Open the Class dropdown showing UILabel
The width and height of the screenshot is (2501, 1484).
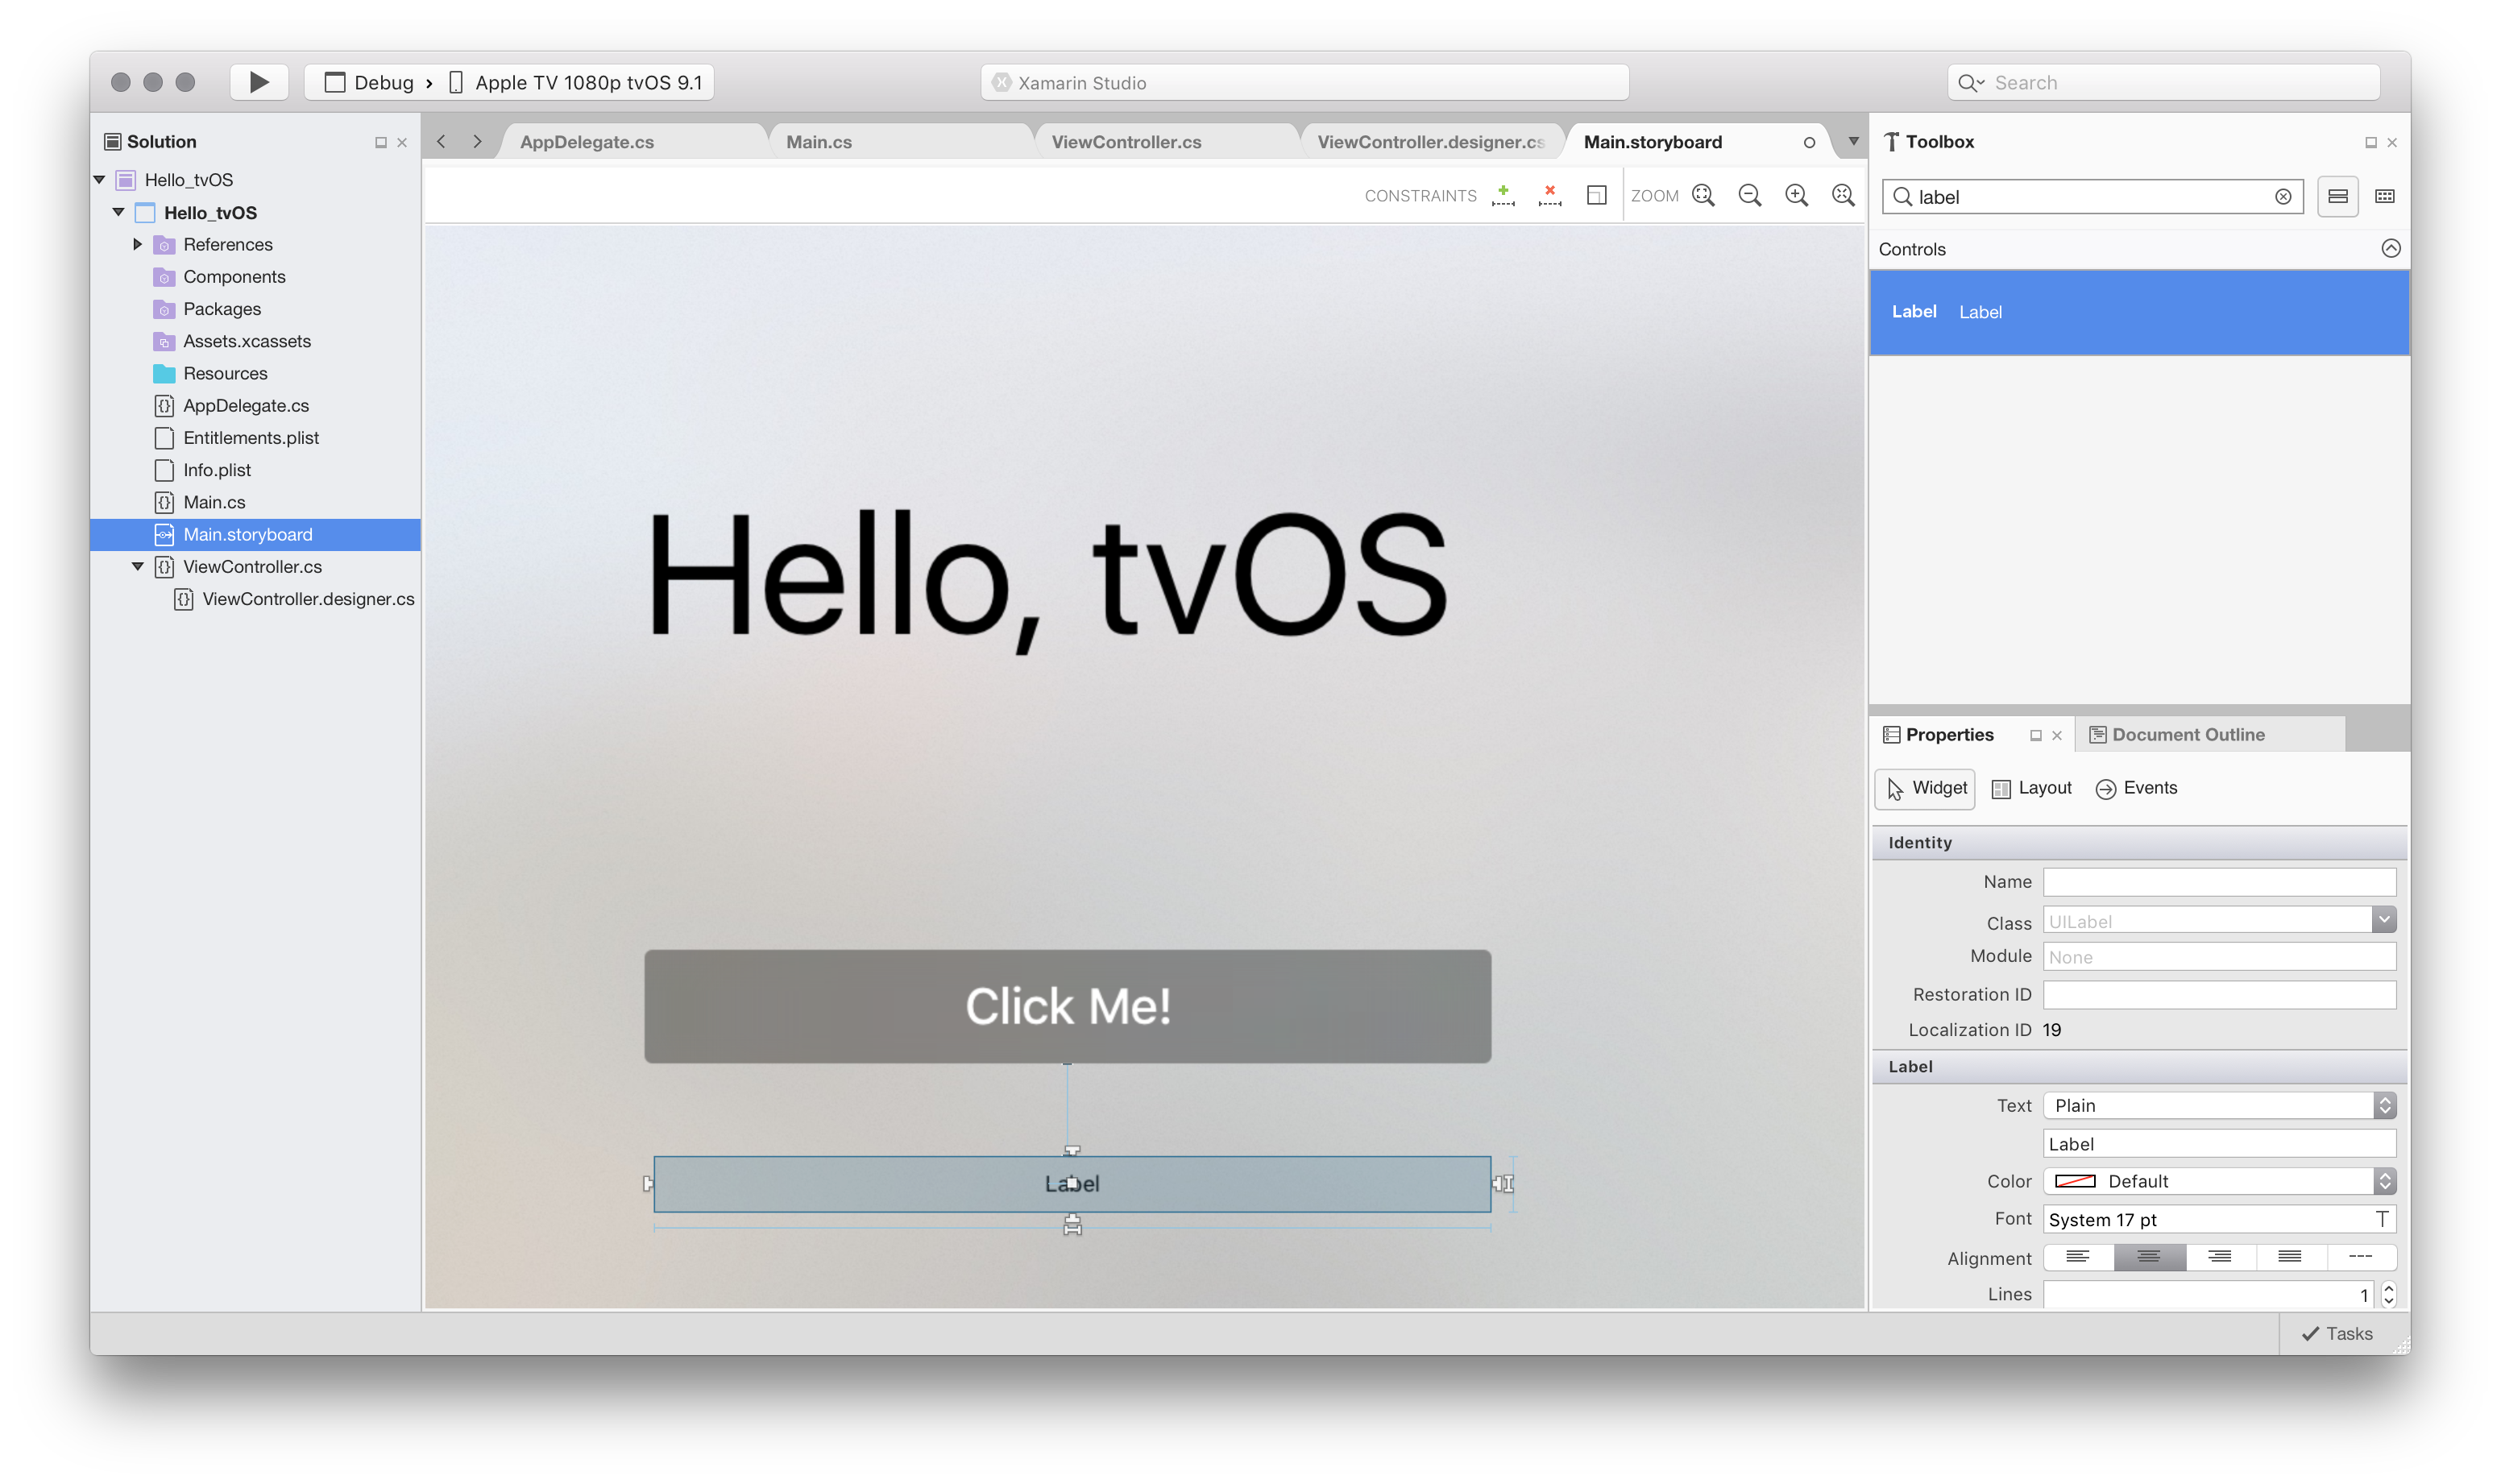(x=2386, y=920)
